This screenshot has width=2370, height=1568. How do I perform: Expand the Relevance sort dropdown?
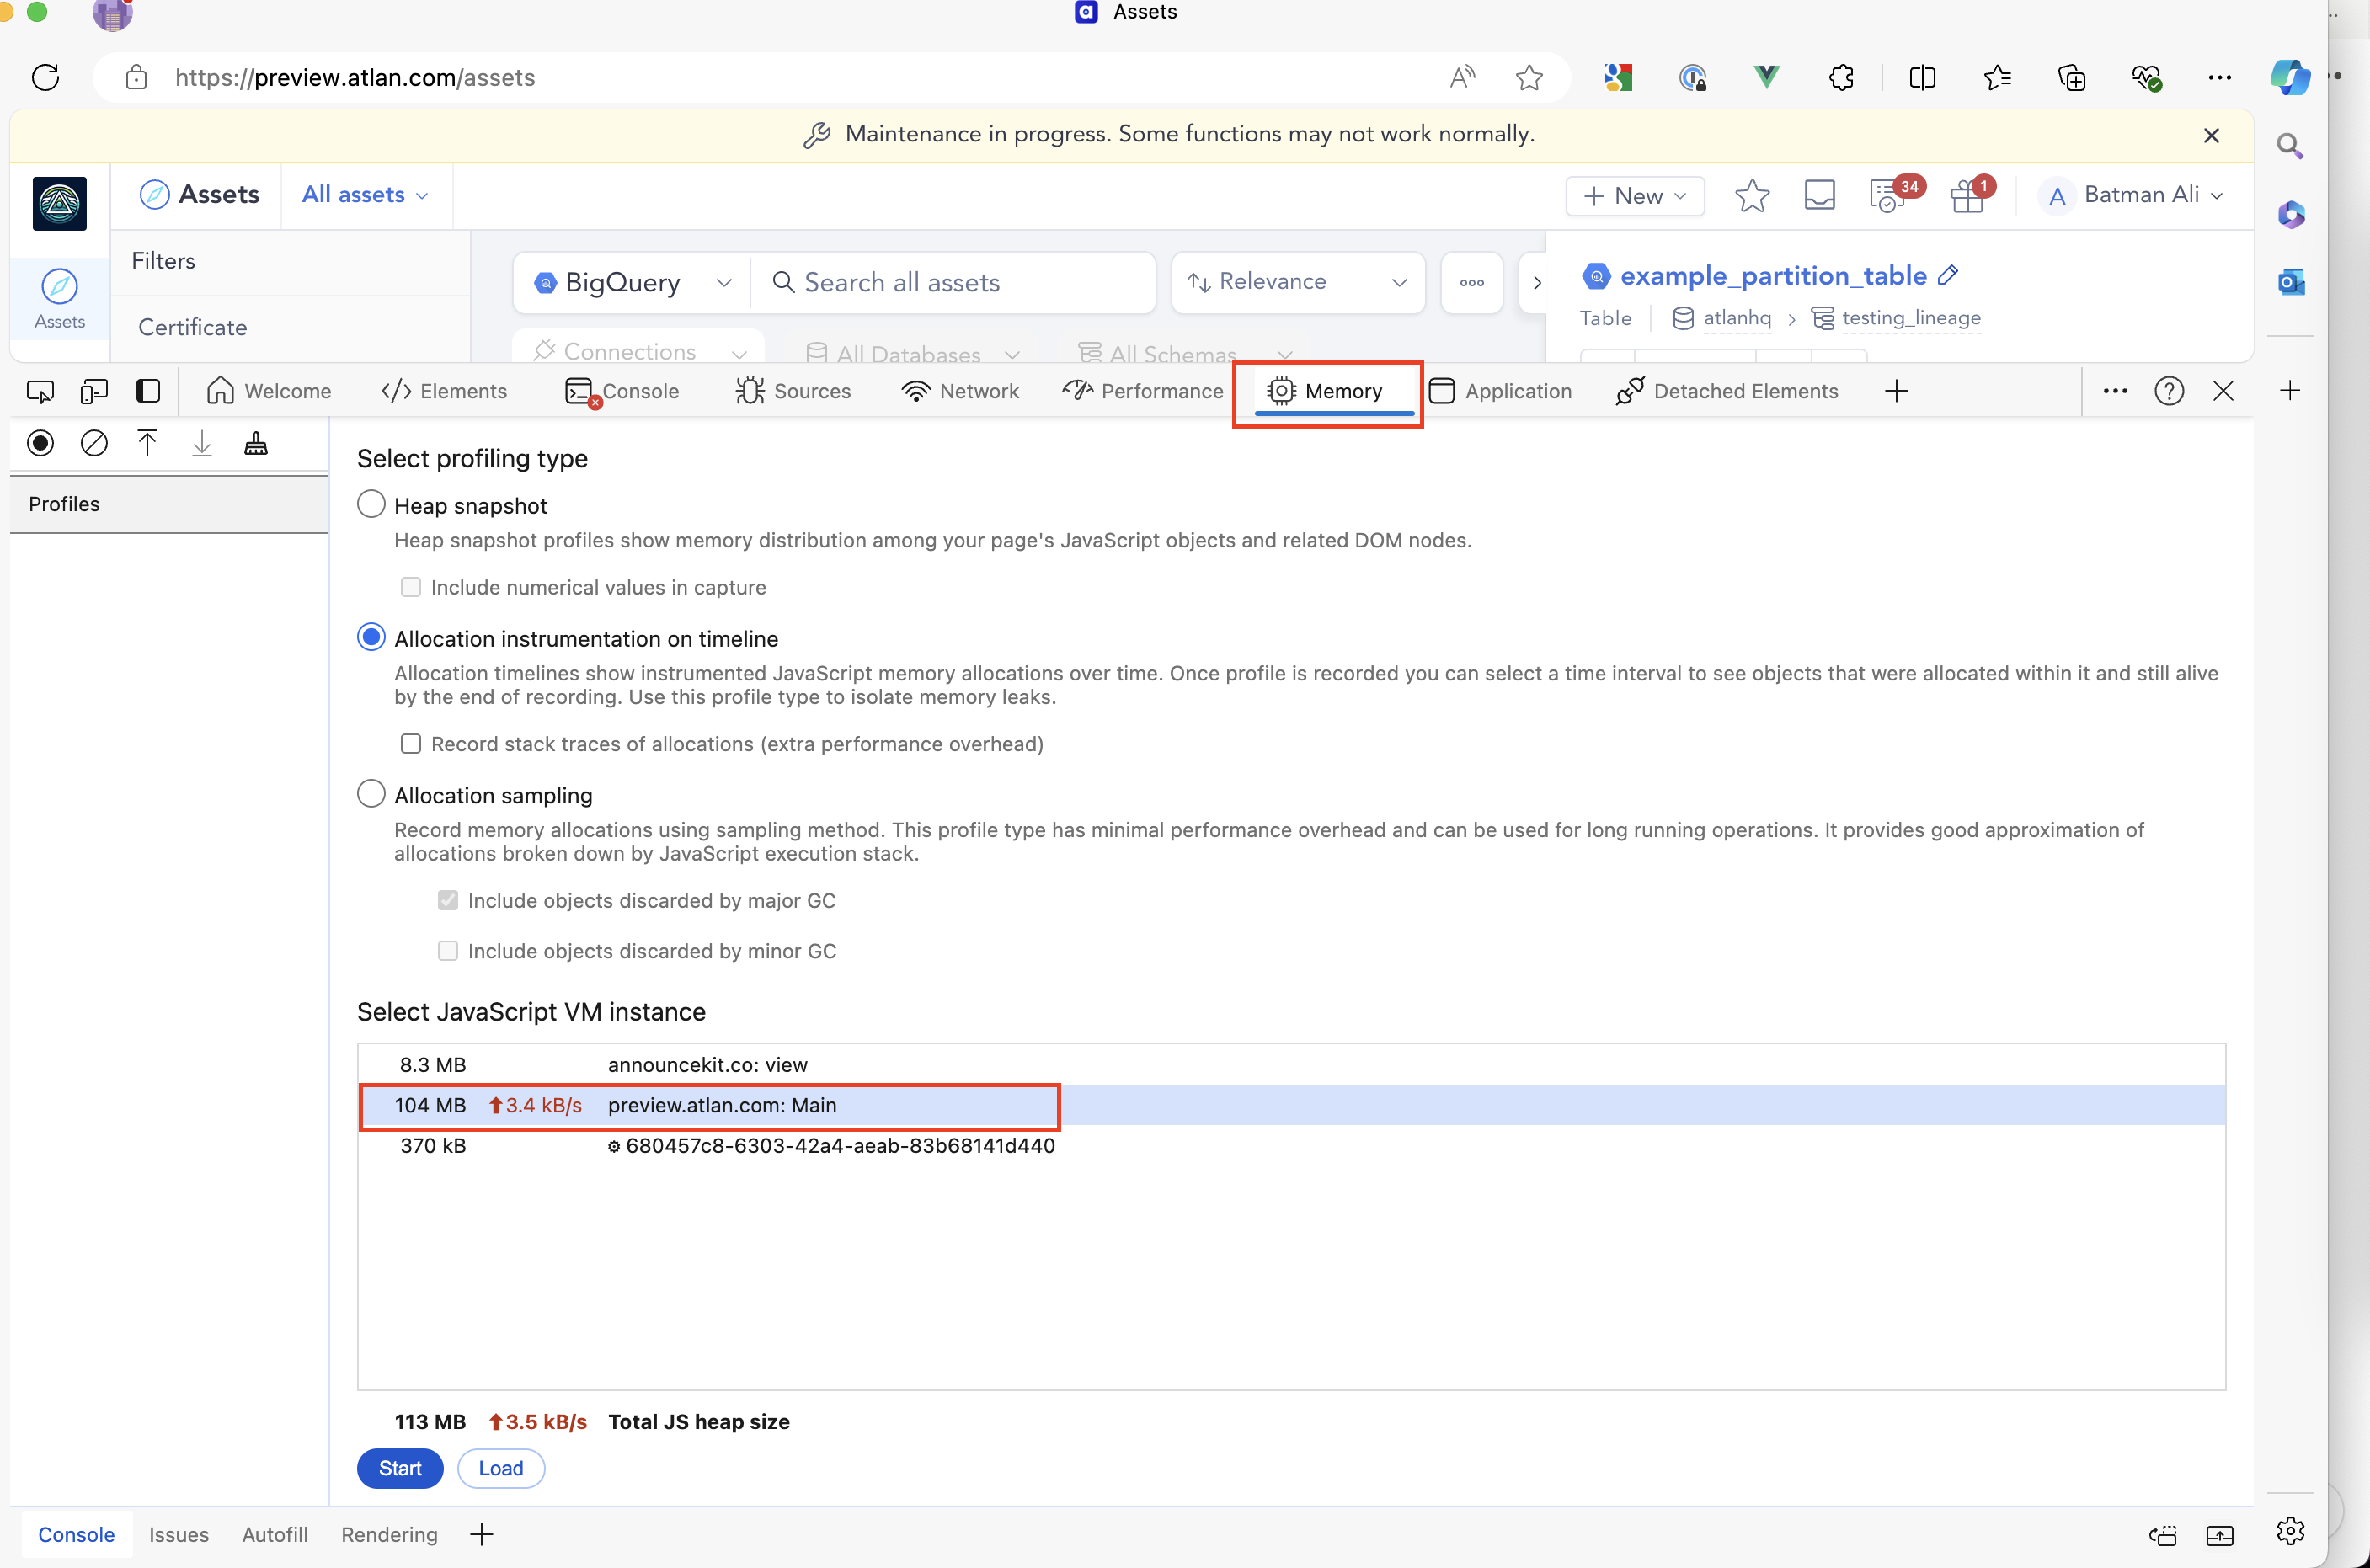1399,282
